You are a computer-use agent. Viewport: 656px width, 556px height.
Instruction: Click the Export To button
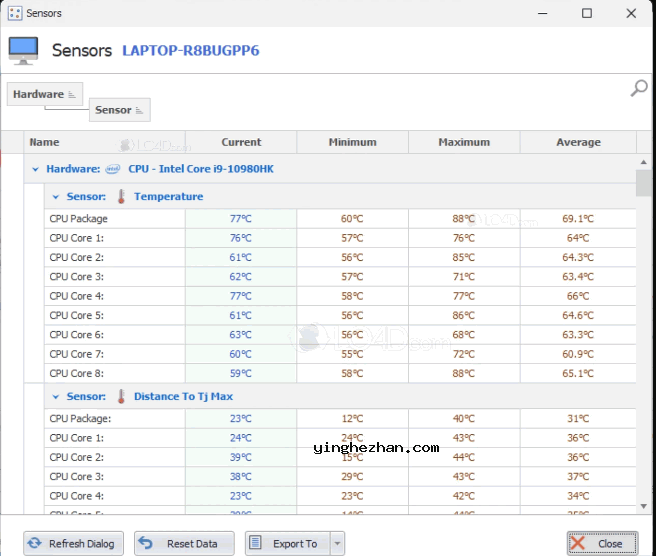tap(288, 543)
